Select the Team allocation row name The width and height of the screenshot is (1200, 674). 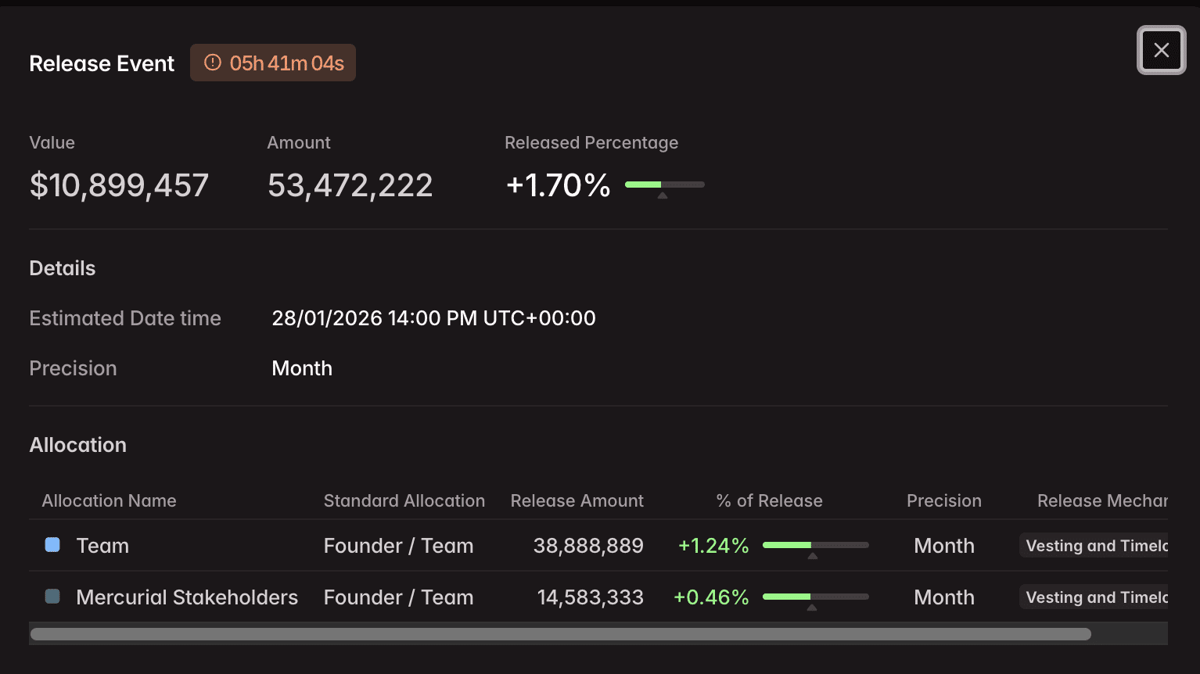[103, 546]
